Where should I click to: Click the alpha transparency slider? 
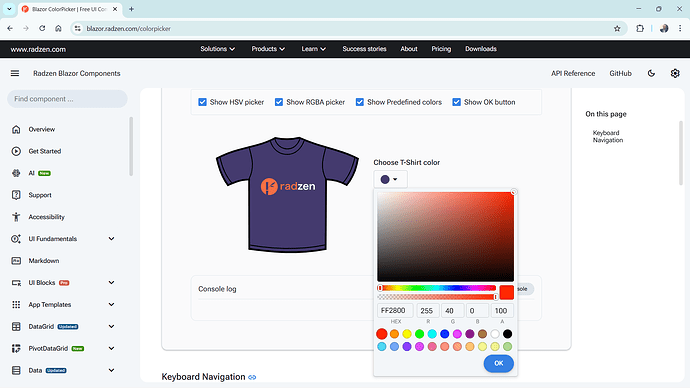(x=437, y=297)
